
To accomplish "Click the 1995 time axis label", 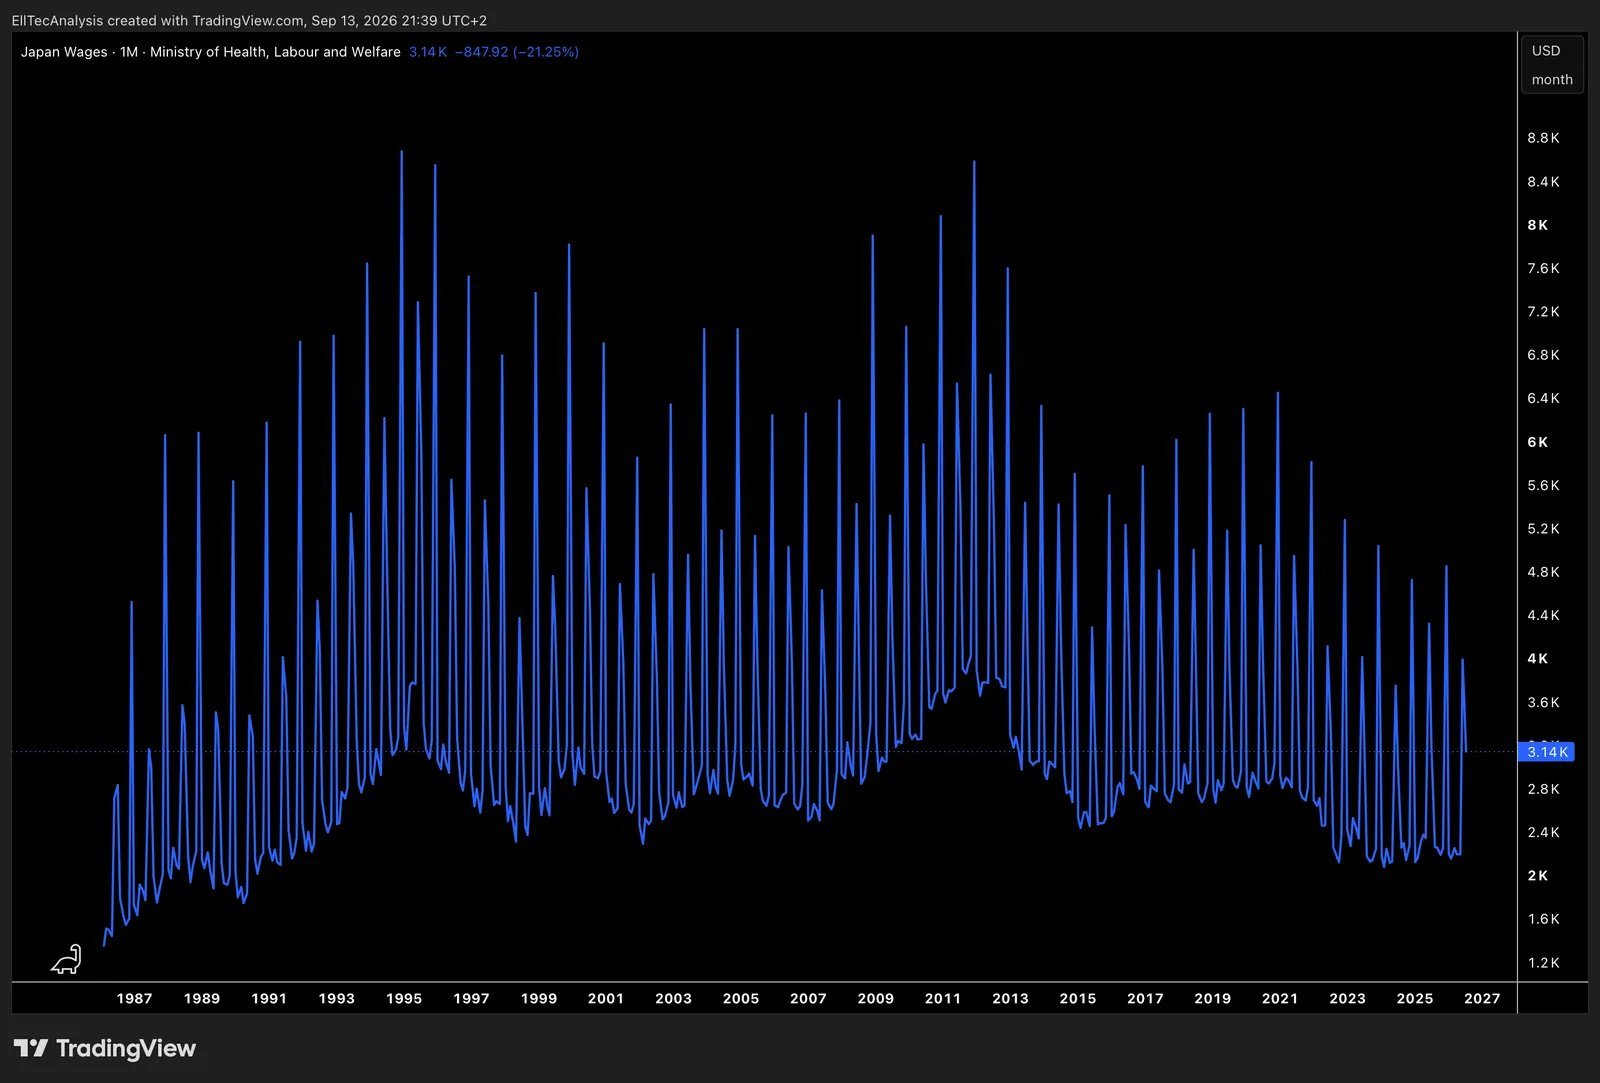I will 404,999.
